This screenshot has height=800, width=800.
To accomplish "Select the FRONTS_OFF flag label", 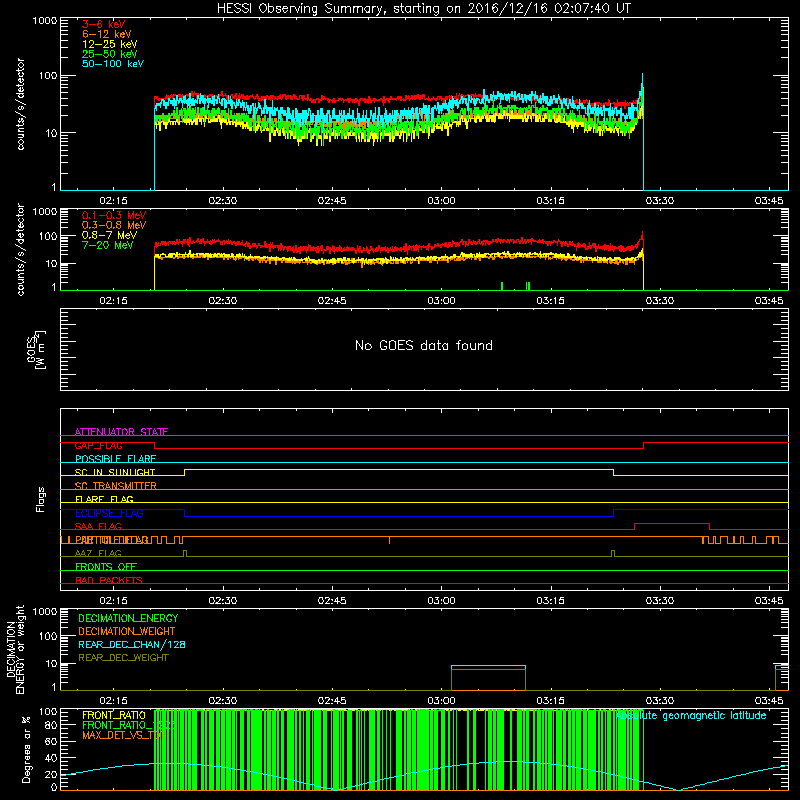I will point(106,566).
